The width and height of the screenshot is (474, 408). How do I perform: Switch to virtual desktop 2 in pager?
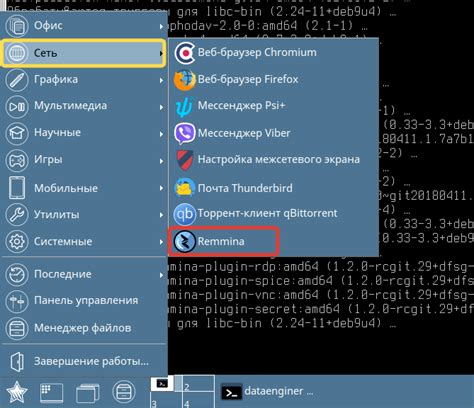point(198,383)
